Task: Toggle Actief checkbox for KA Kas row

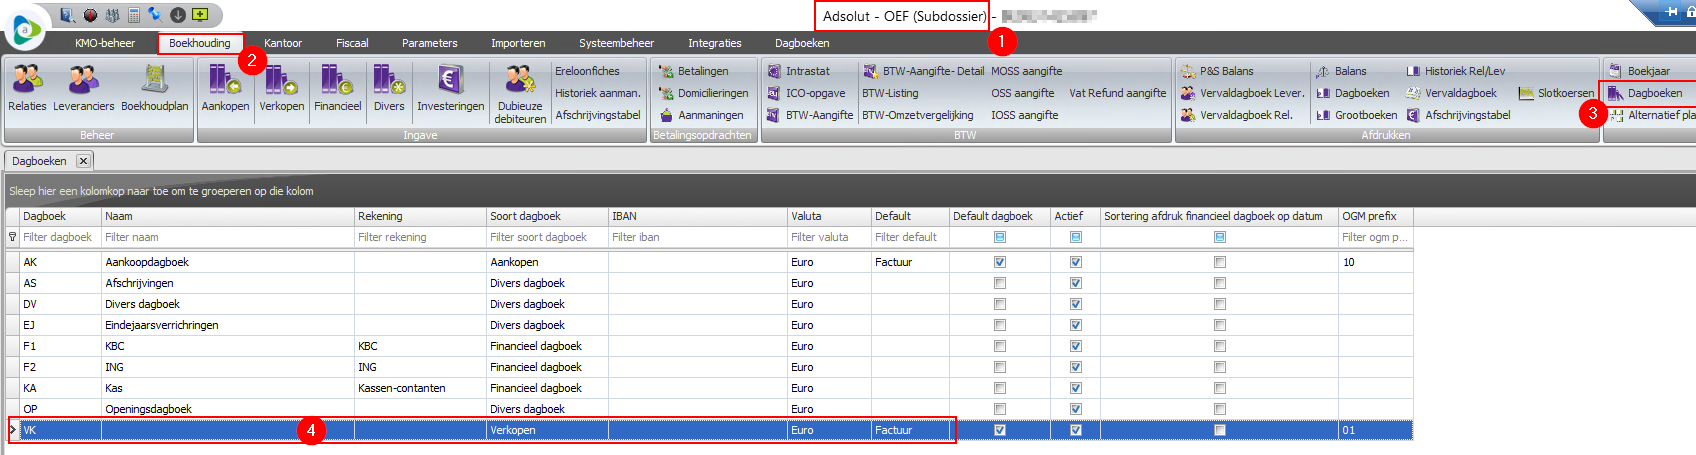Action: click(1076, 388)
